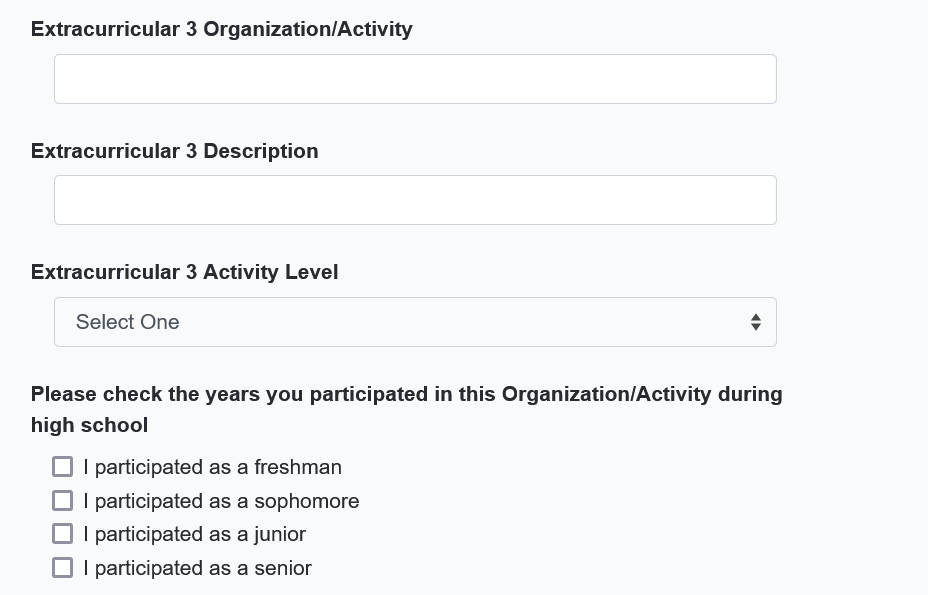Click into the Extracurricular 3 Description field
Screen dimensions: 928x595
[415, 200]
